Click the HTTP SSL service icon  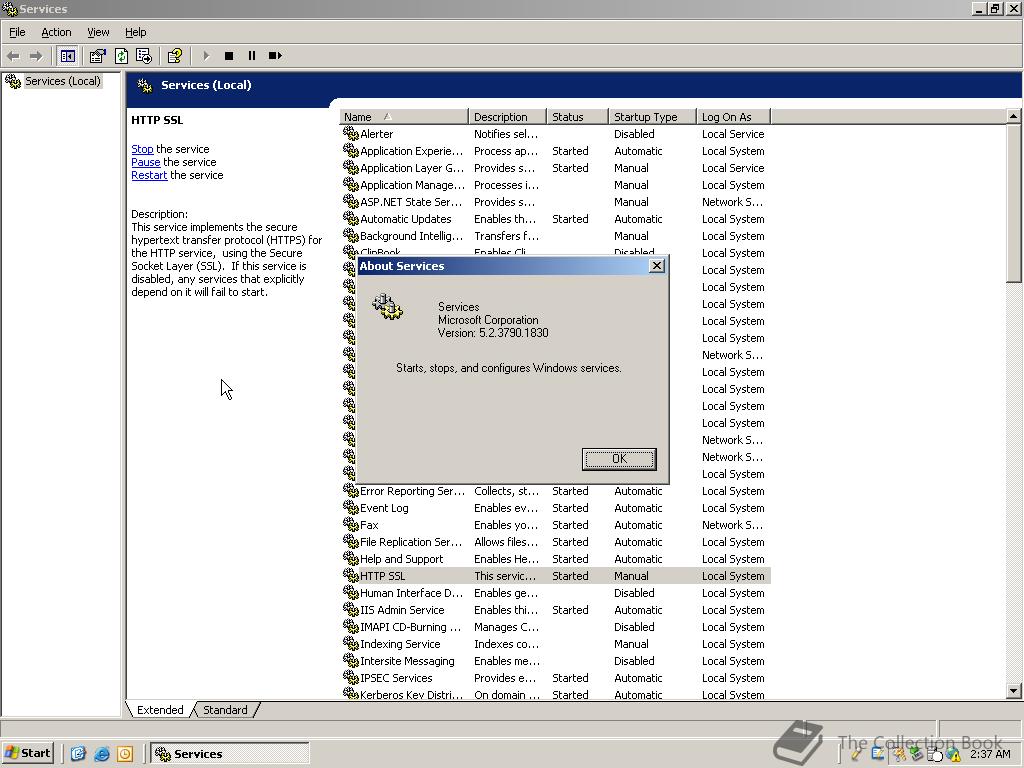tap(351, 575)
